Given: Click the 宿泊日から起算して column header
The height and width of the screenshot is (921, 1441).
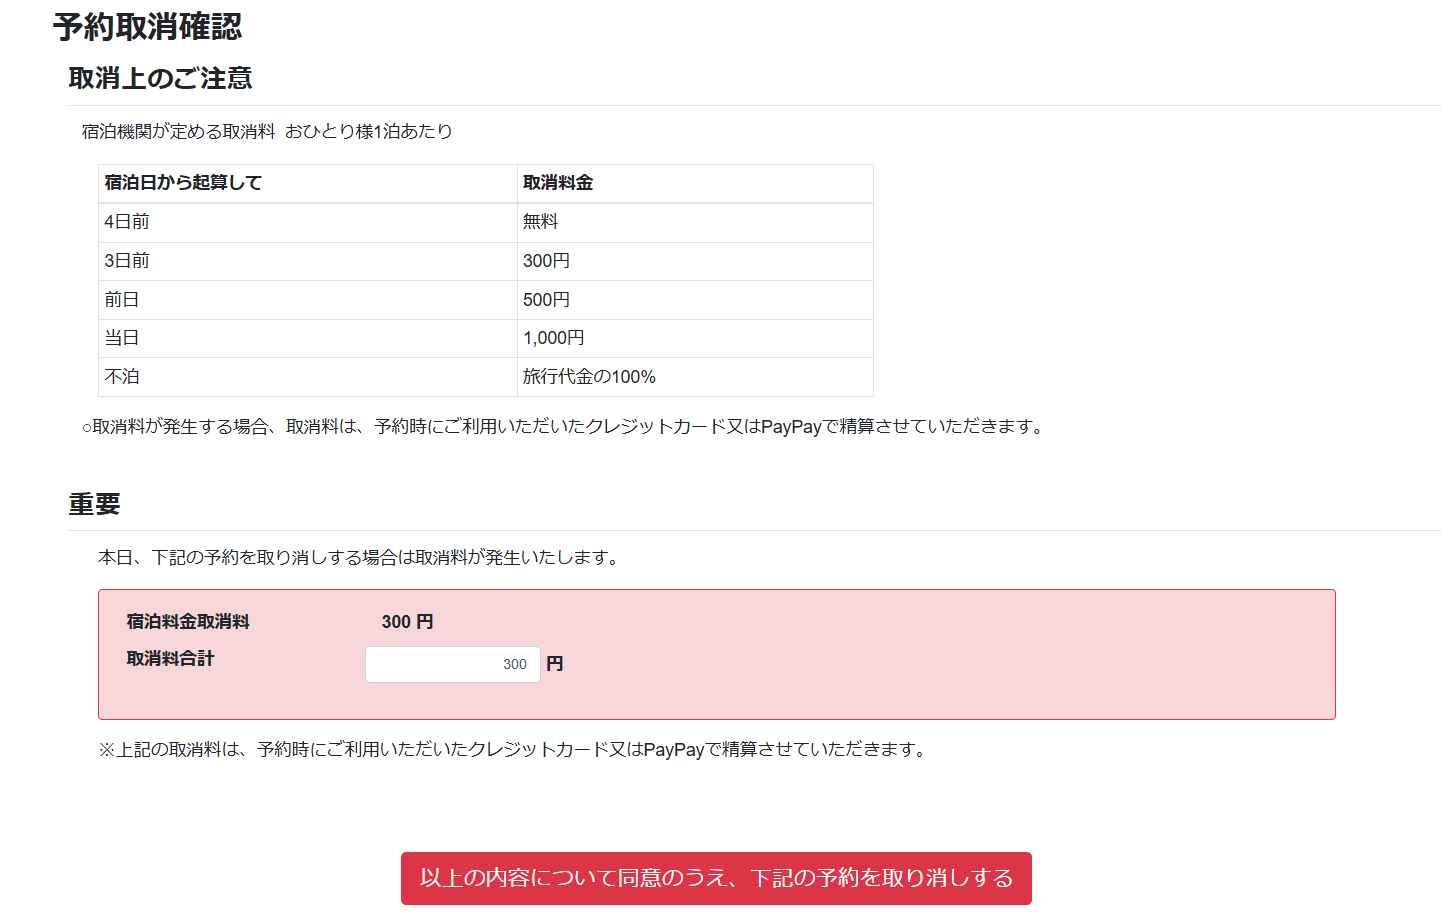Looking at the screenshot, I should coord(308,183).
